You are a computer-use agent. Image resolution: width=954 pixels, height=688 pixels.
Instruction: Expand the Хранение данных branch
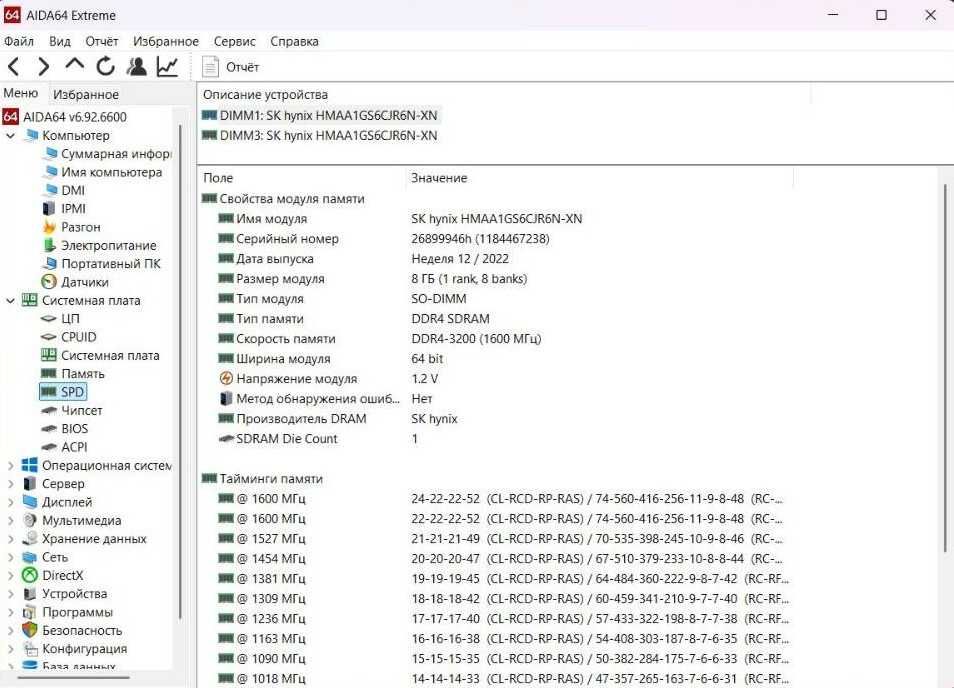coord(10,539)
